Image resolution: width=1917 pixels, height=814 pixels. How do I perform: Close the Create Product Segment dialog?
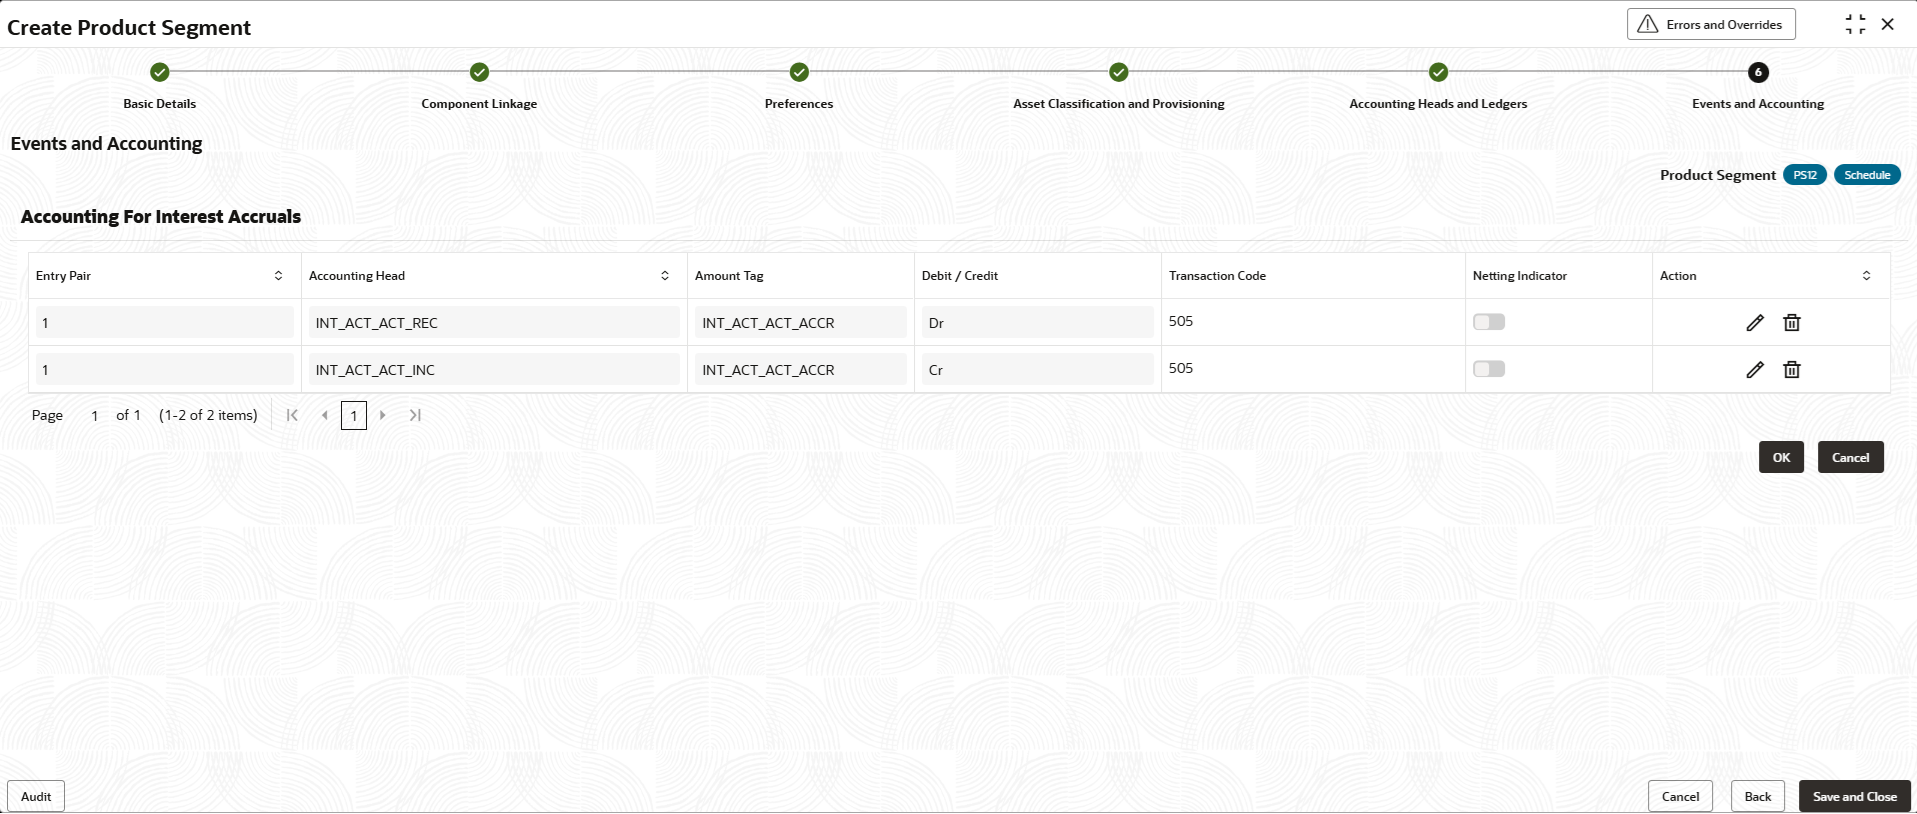point(1888,24)
